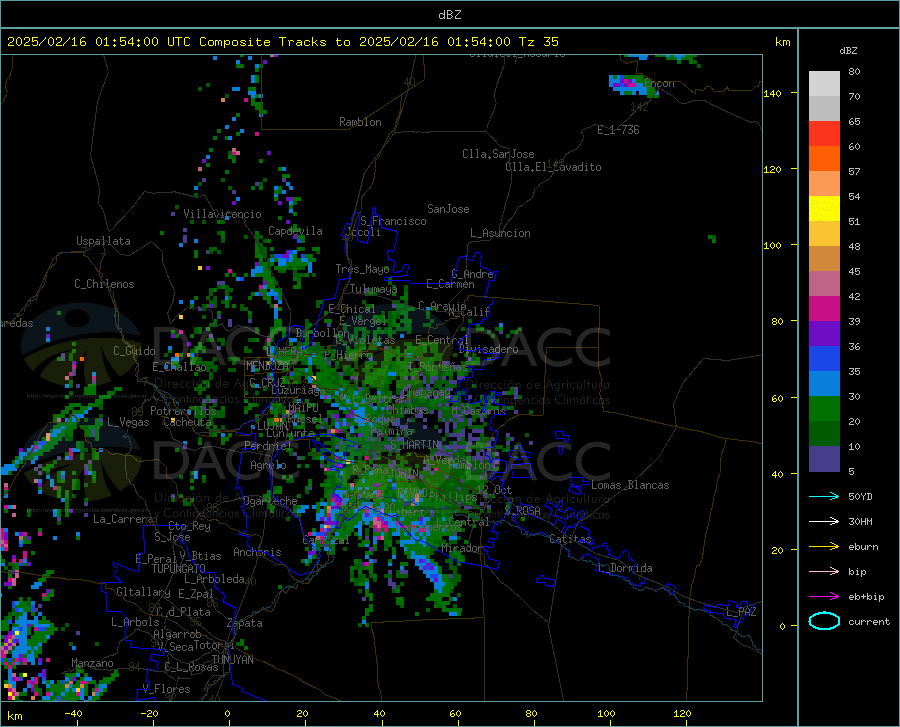Image resolution: width=900 pixels, height=727 pixels.
Task: Click the cyan 'current' ellipse legend icon
Action: click(824, 621)
